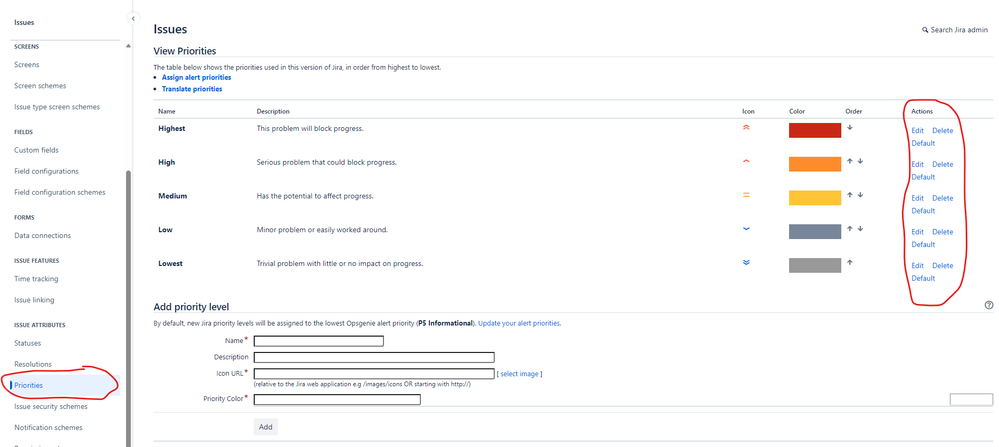The width and height of the screenshot is (999, 447).
Task: Click the select image link
Action: pyautogui.click(x=519, y=374)
